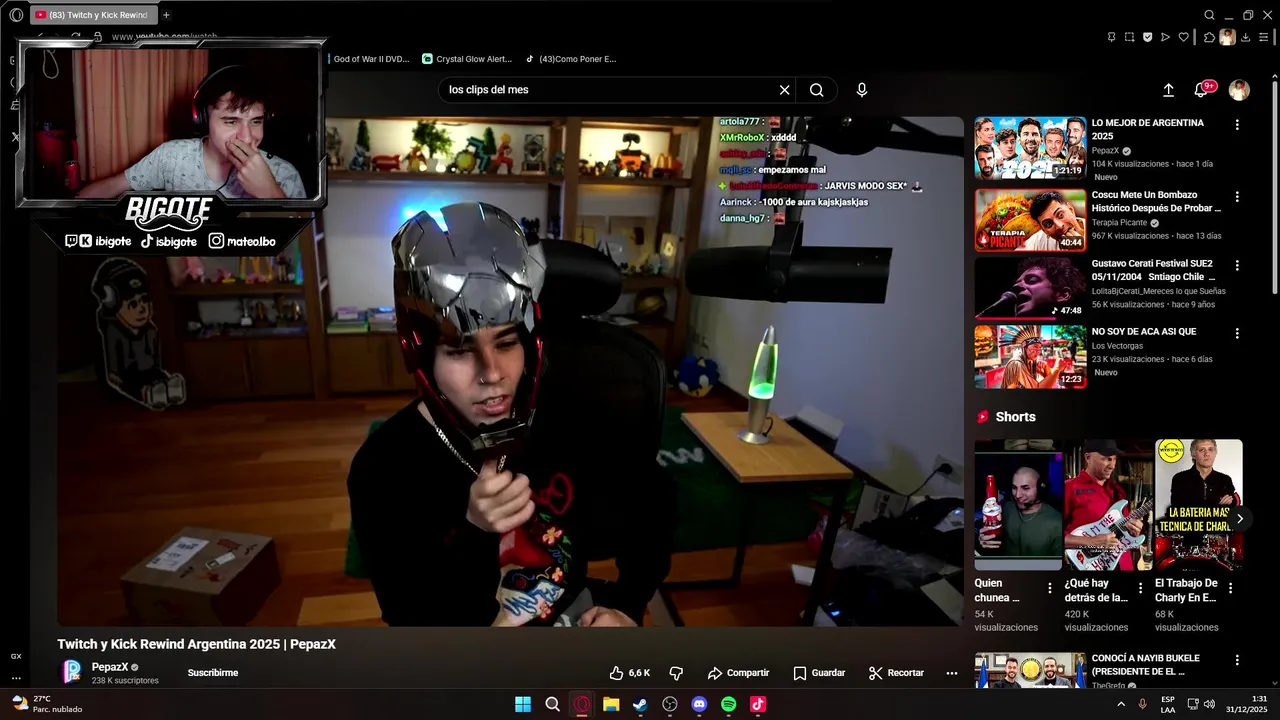Open options for Qué hay detrás Short
Image resolution: width=1280 pixels, height=720 pixels.
[1140, 589]
